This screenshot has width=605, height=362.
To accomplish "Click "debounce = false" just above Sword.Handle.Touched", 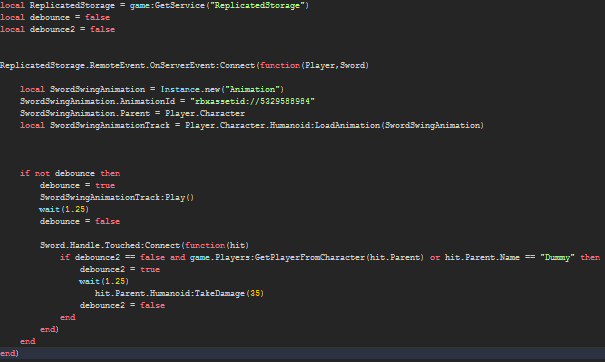I will [80, 221].
